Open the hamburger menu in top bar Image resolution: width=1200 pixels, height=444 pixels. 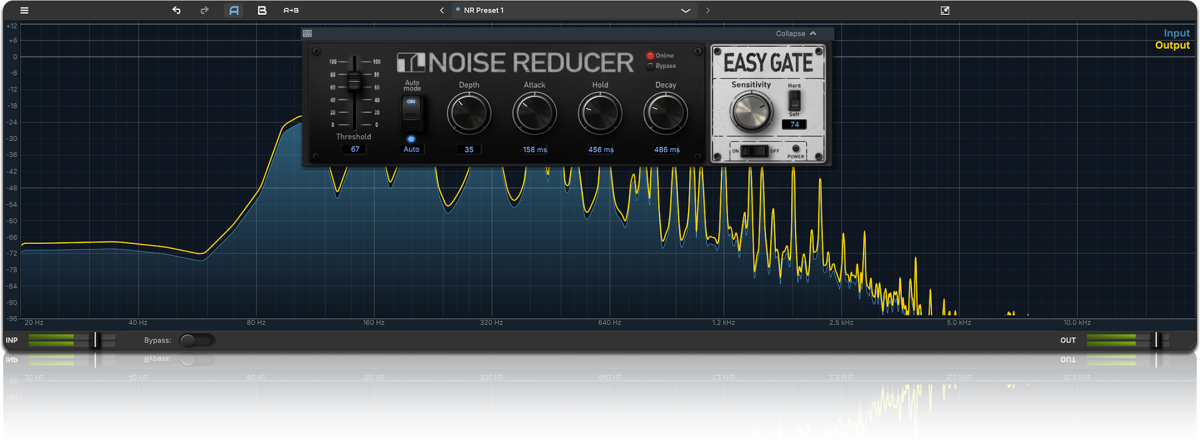pos(24,10)
